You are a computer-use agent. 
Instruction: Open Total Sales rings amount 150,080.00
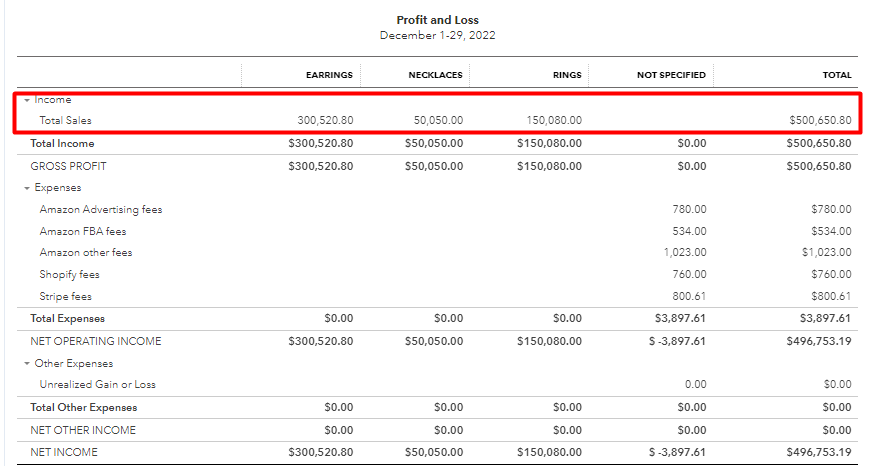(x=554, y=120)
